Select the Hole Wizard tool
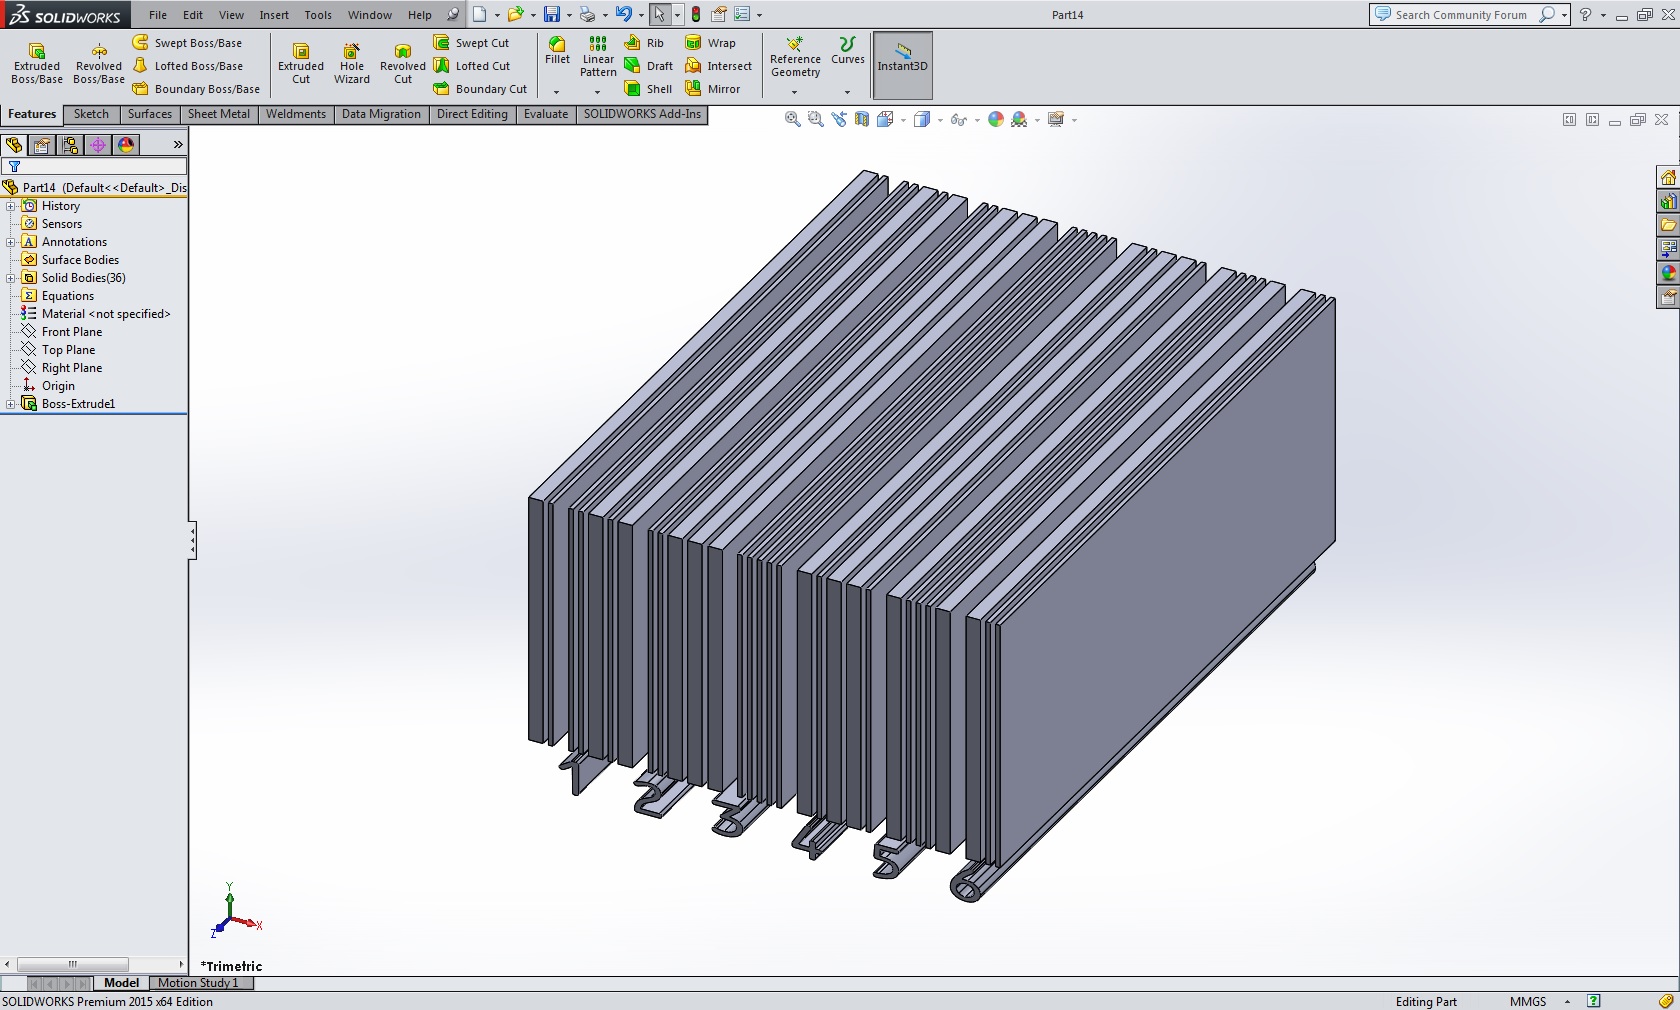1680x1010 pixels. pos(351,63)
